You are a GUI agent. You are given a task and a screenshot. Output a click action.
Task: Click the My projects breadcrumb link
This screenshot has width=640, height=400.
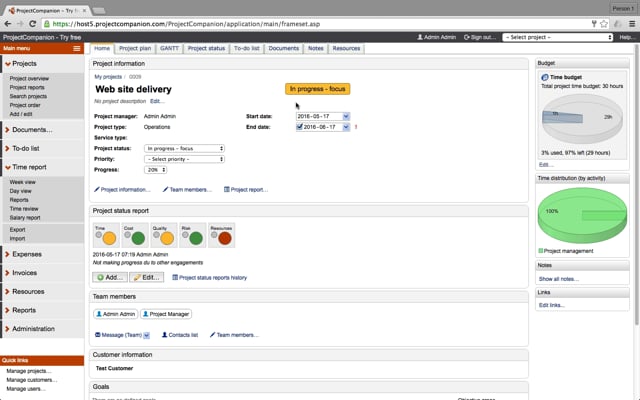pyautogui.click(x=108, y=77)
